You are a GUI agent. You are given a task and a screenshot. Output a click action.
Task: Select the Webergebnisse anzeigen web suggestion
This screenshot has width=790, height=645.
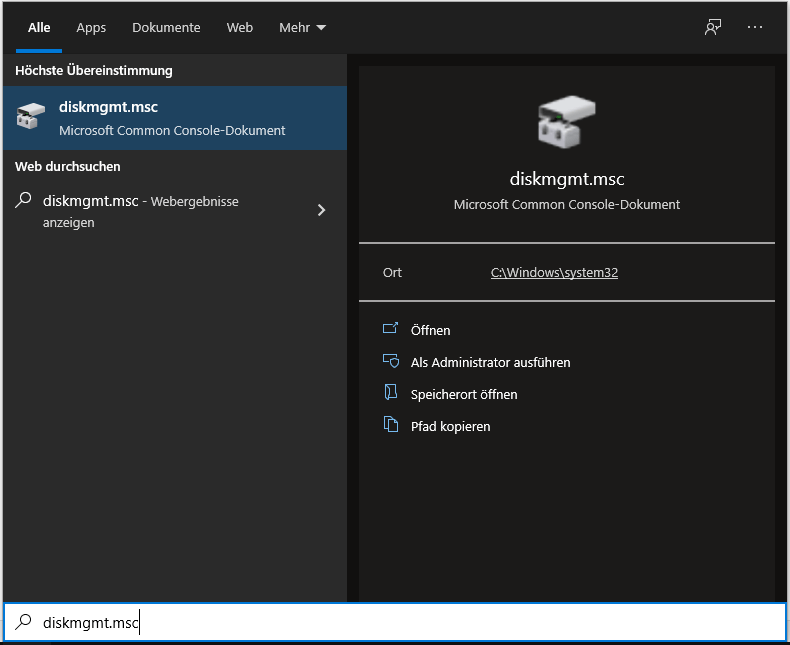pyautogui.click(x=140, y=211)
